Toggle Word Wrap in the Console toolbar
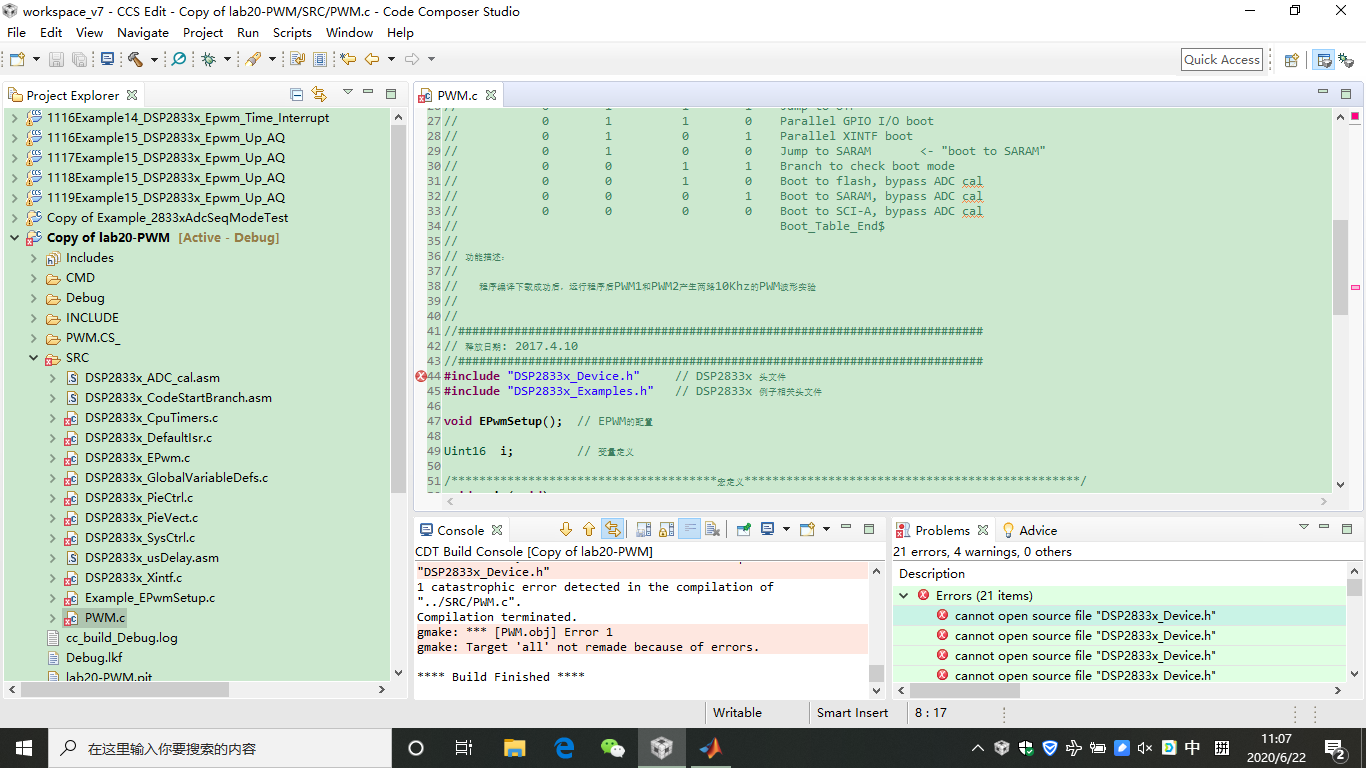 click(689, 530)
